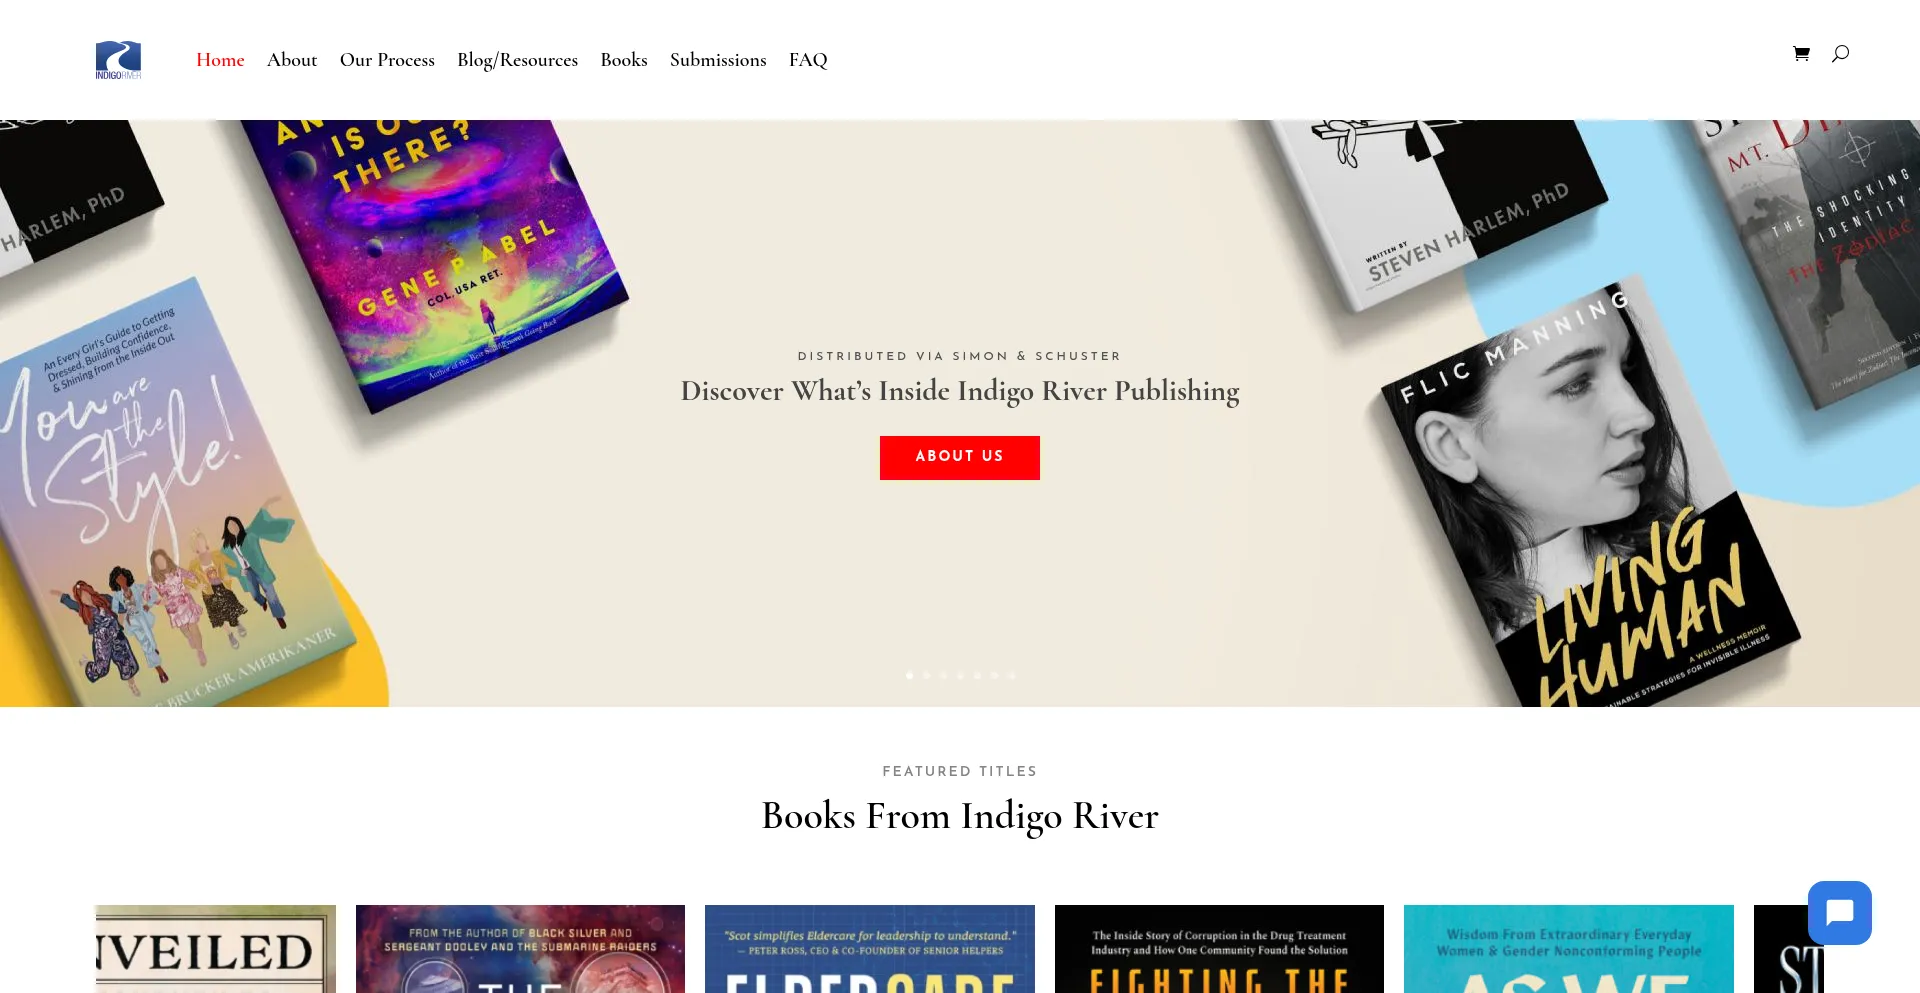
Task: Open the Fighting The book cover
Action: 1219,949
